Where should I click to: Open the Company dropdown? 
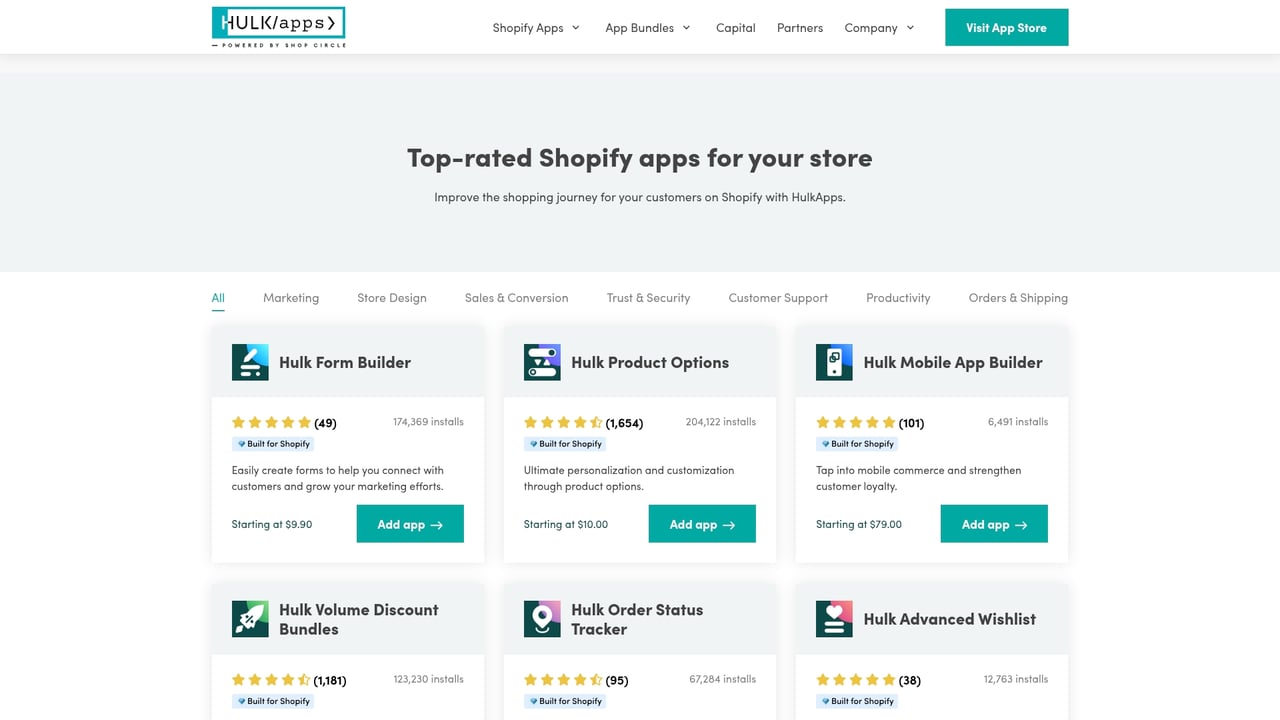click(x=879, y=28)
